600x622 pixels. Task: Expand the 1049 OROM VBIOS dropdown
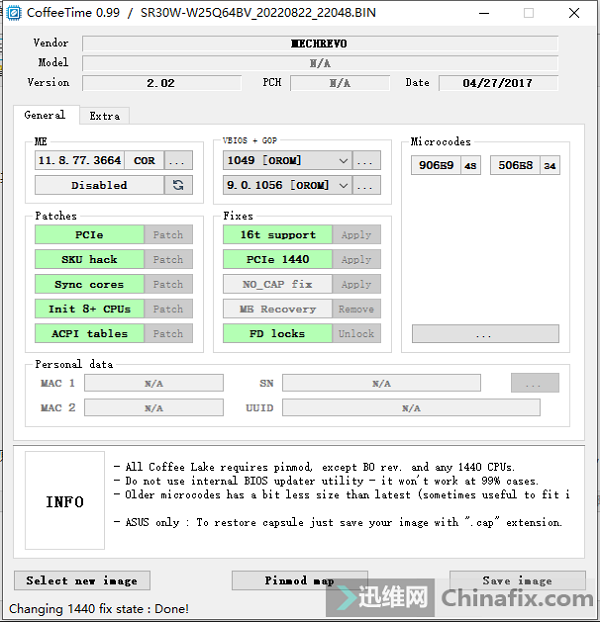tap(343, 160)
